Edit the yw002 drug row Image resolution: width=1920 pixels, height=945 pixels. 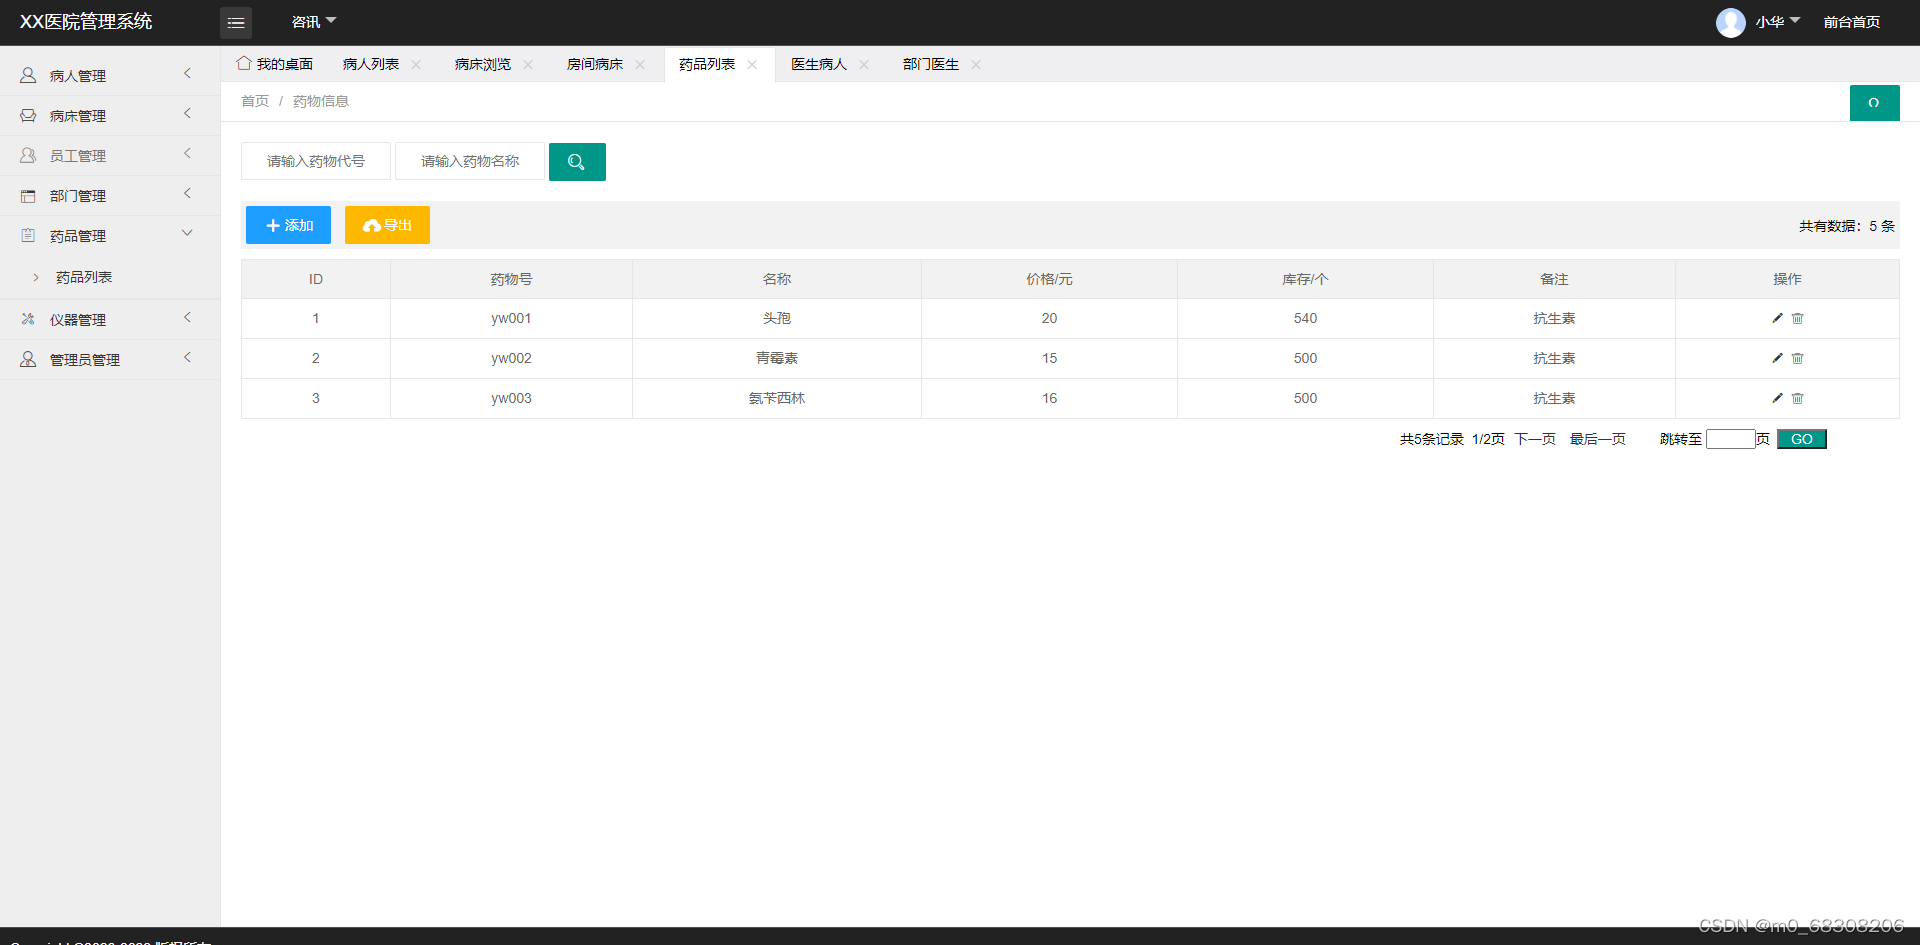1777,358
